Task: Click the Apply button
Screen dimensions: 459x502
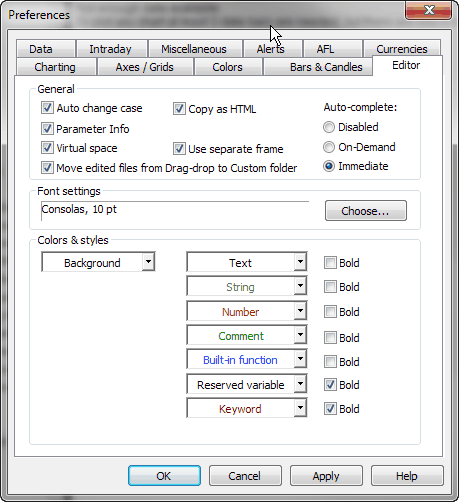Action: click(x=326, y=476)
